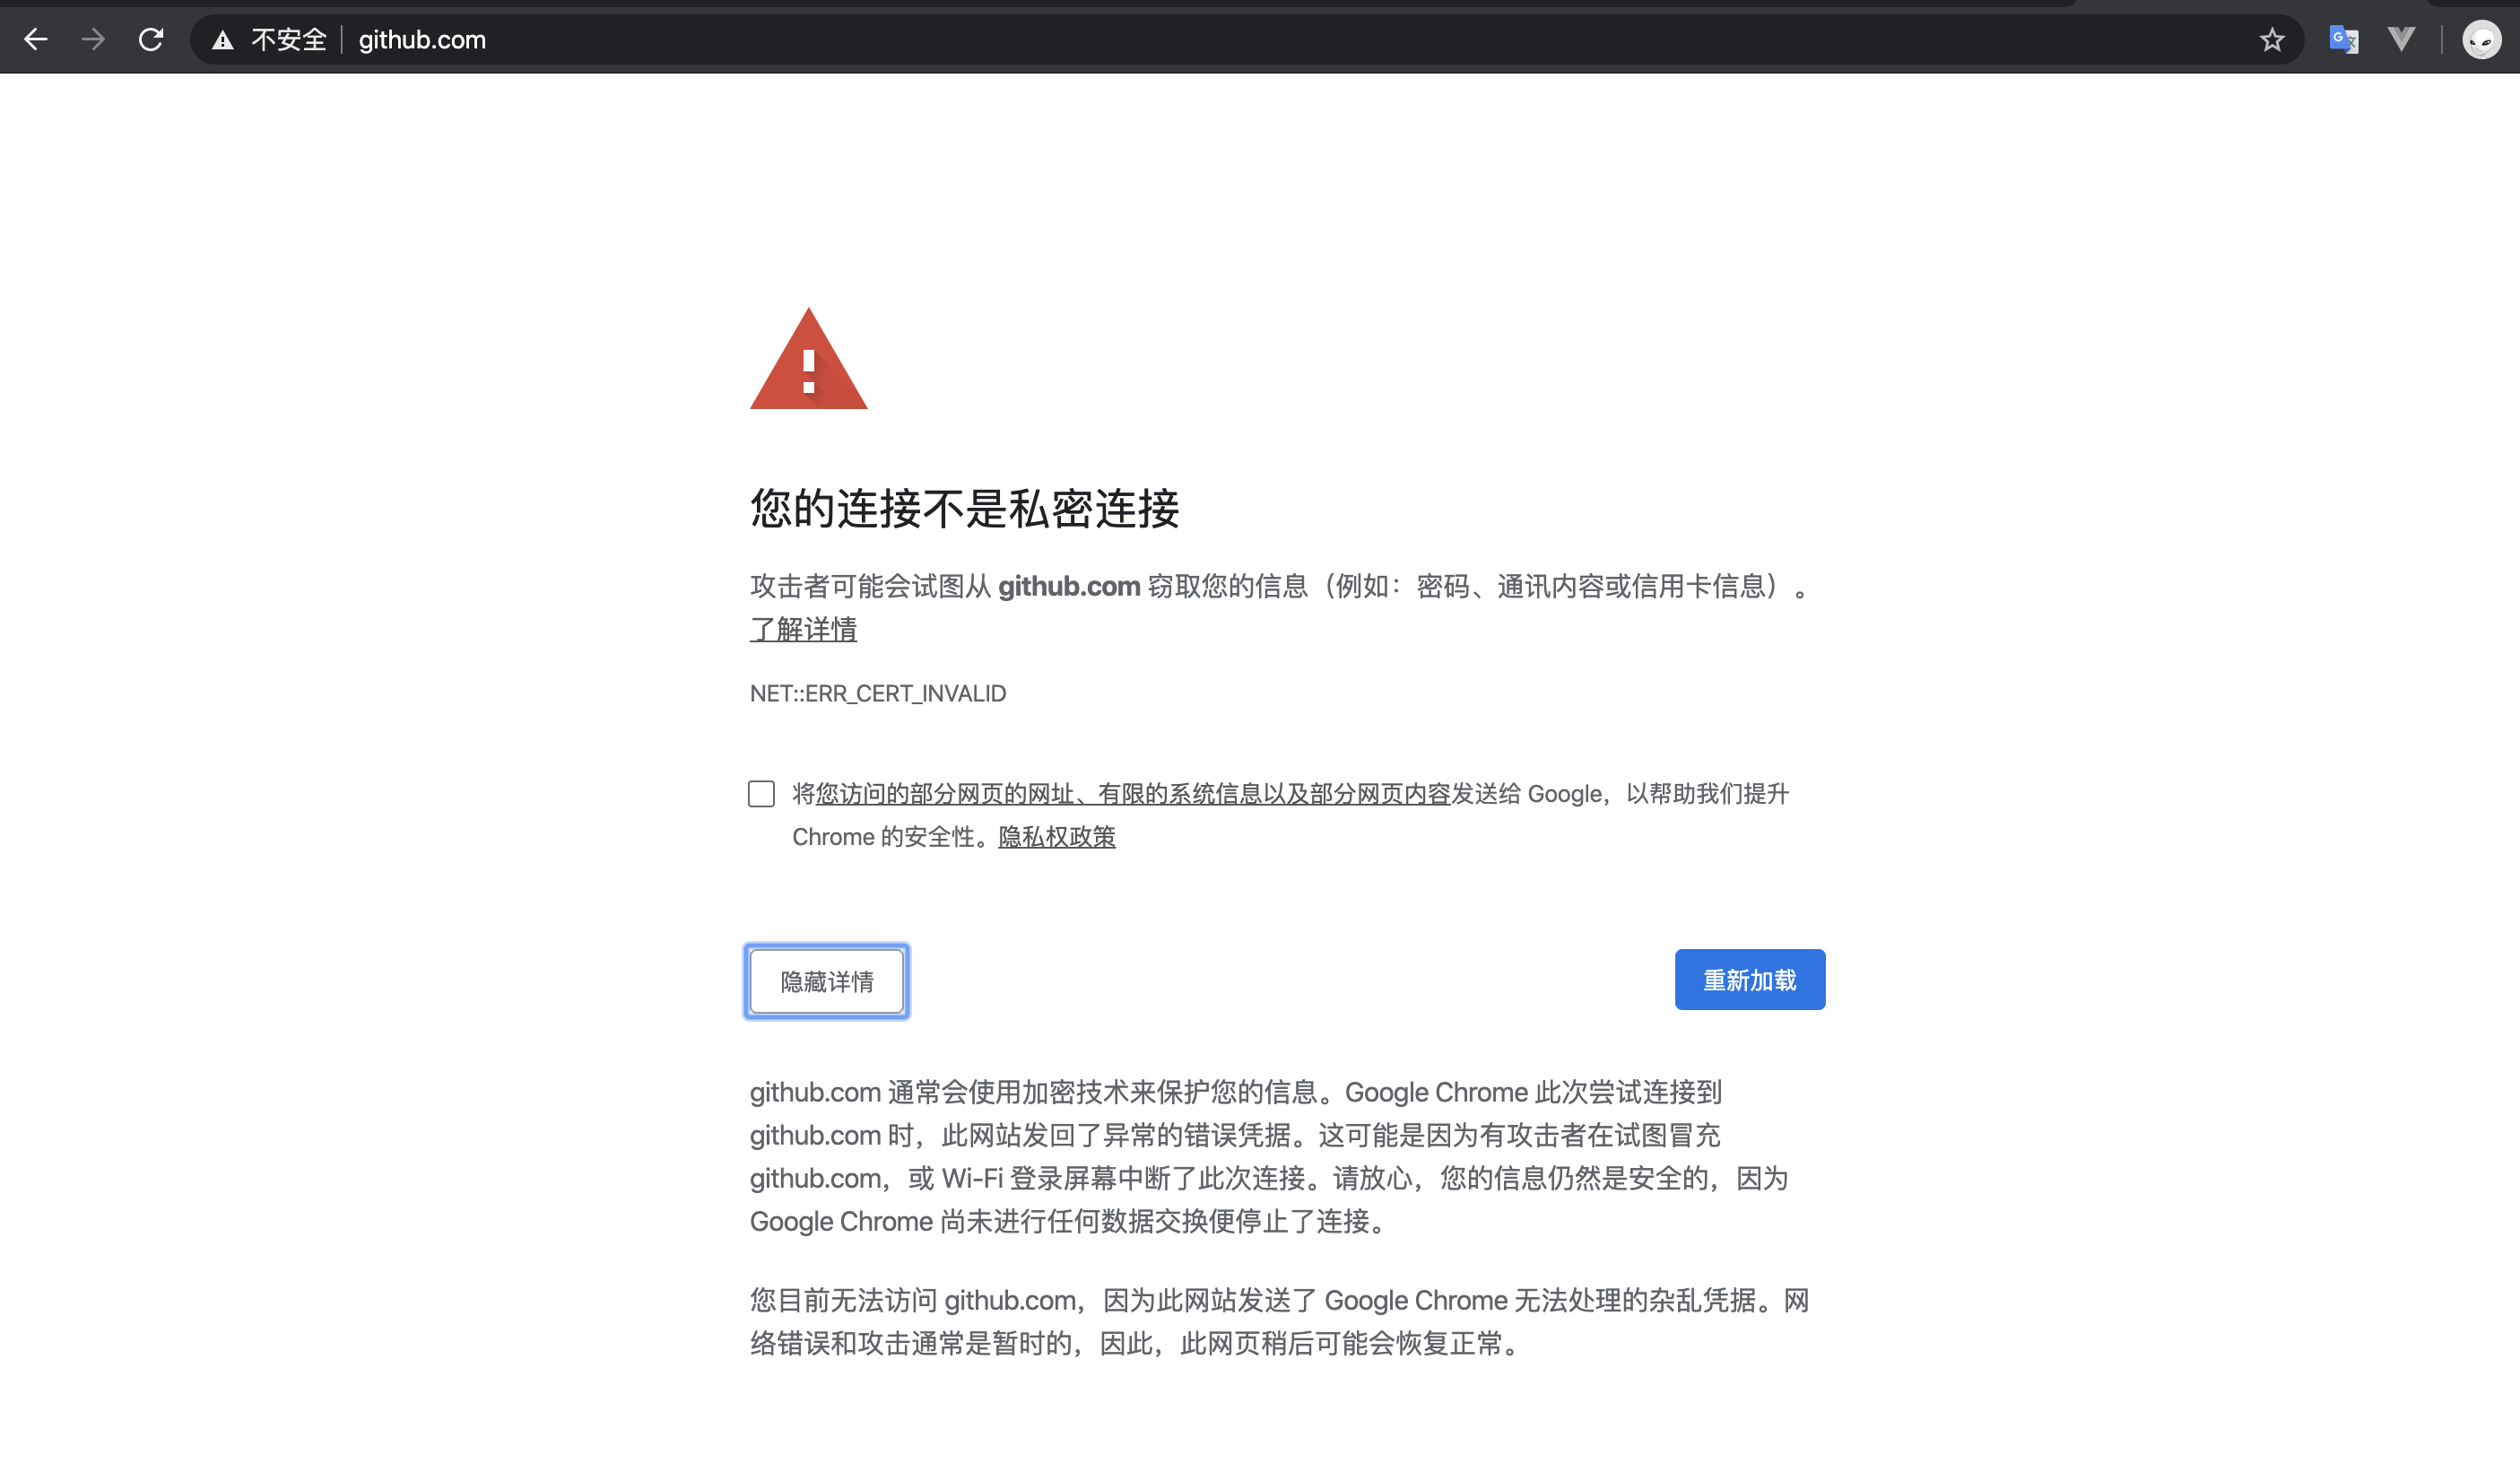Screen dimensions: 2520x1464
Task: Click the 不安全 security label
Action: tap(288, 40)
